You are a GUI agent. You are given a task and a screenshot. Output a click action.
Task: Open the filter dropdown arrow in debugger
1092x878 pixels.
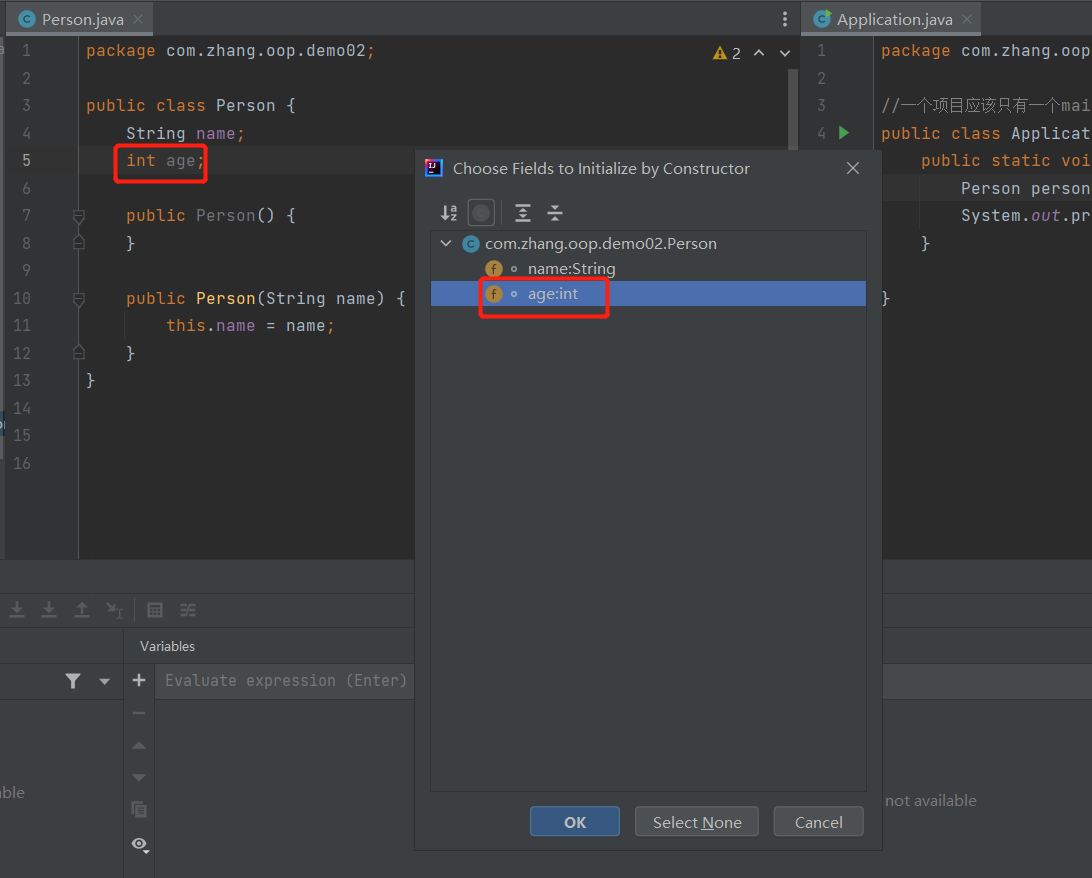pyautogui.click(x=104, y=681)
